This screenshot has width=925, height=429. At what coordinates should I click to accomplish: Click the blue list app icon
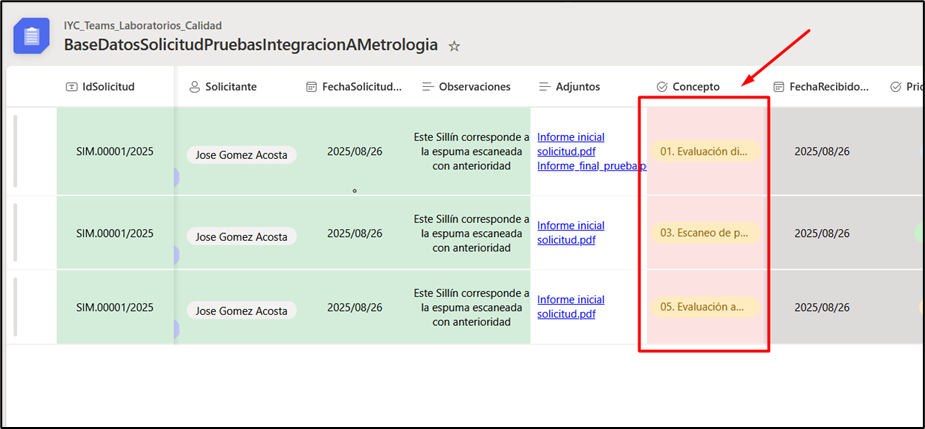coord(32,36)
